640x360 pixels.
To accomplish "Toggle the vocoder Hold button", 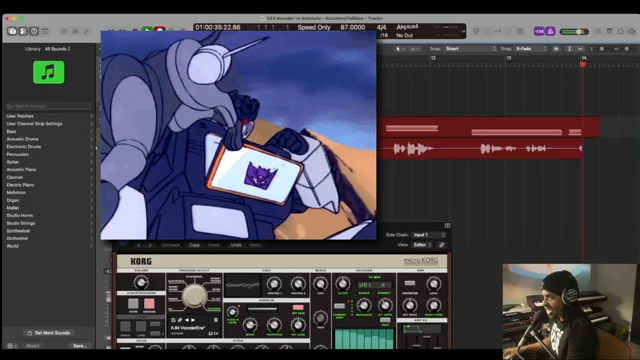I will point(385,320).
